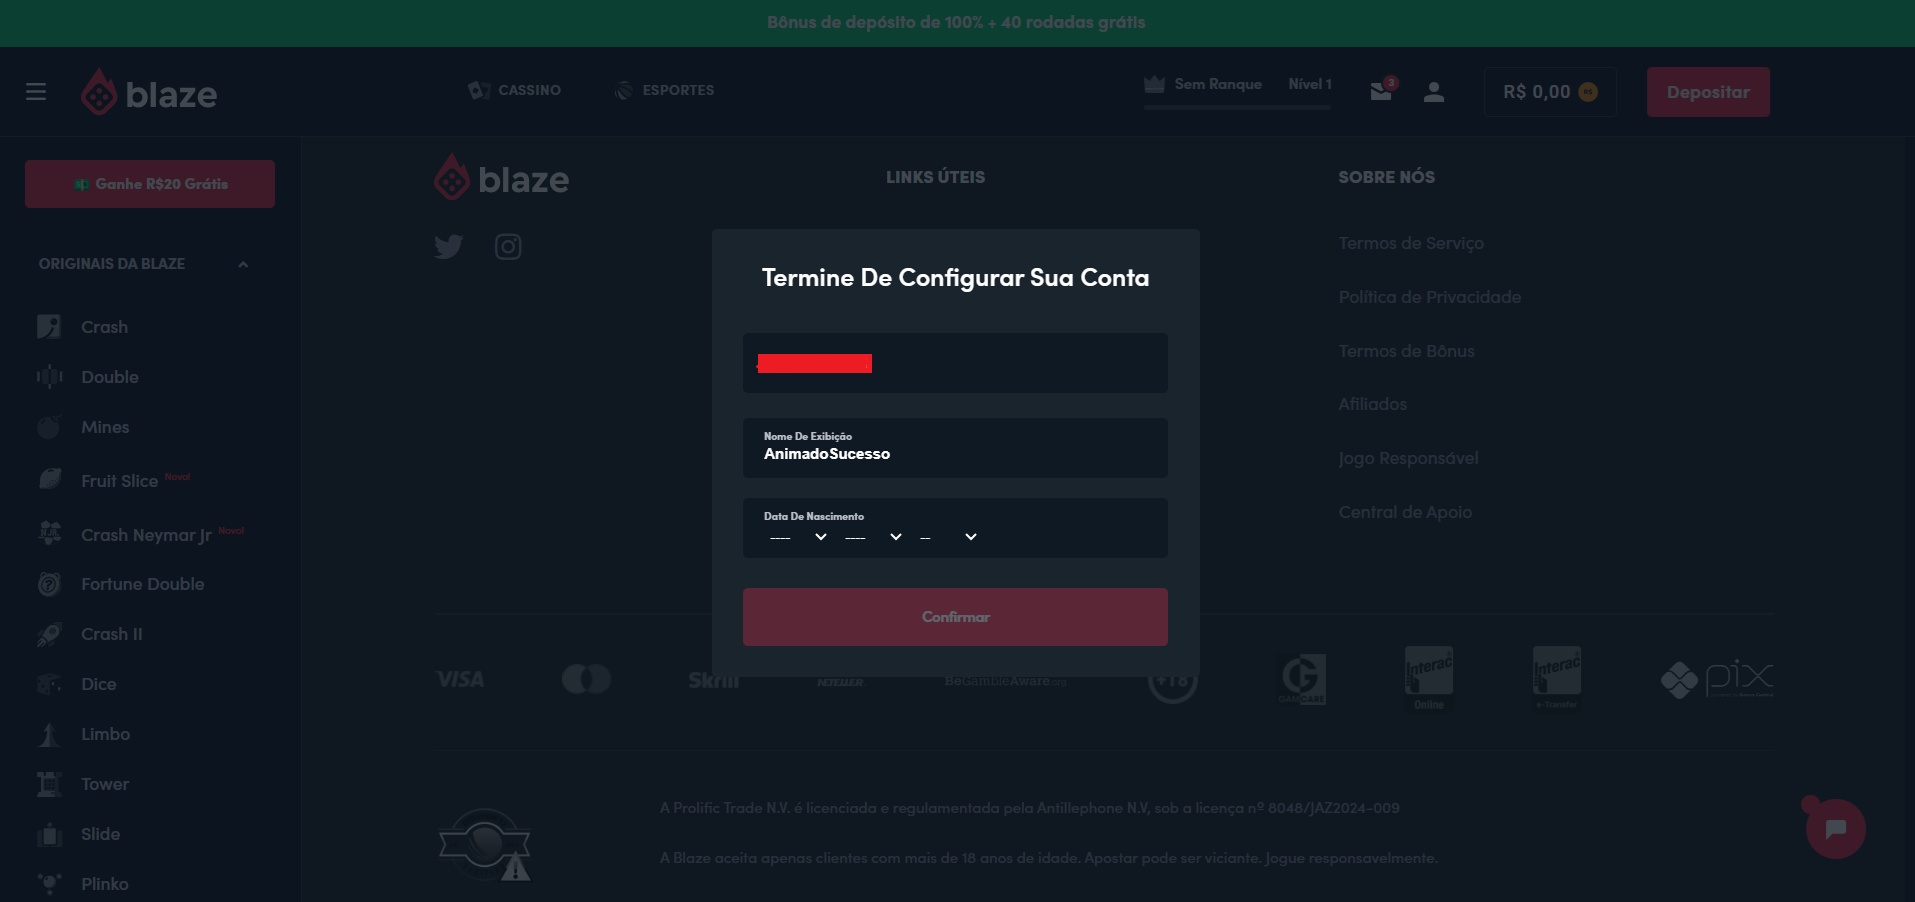Click the Plinko game icon
This screenshot has height=902, width=1915.
pyautogui.click(x=49, y=884)
